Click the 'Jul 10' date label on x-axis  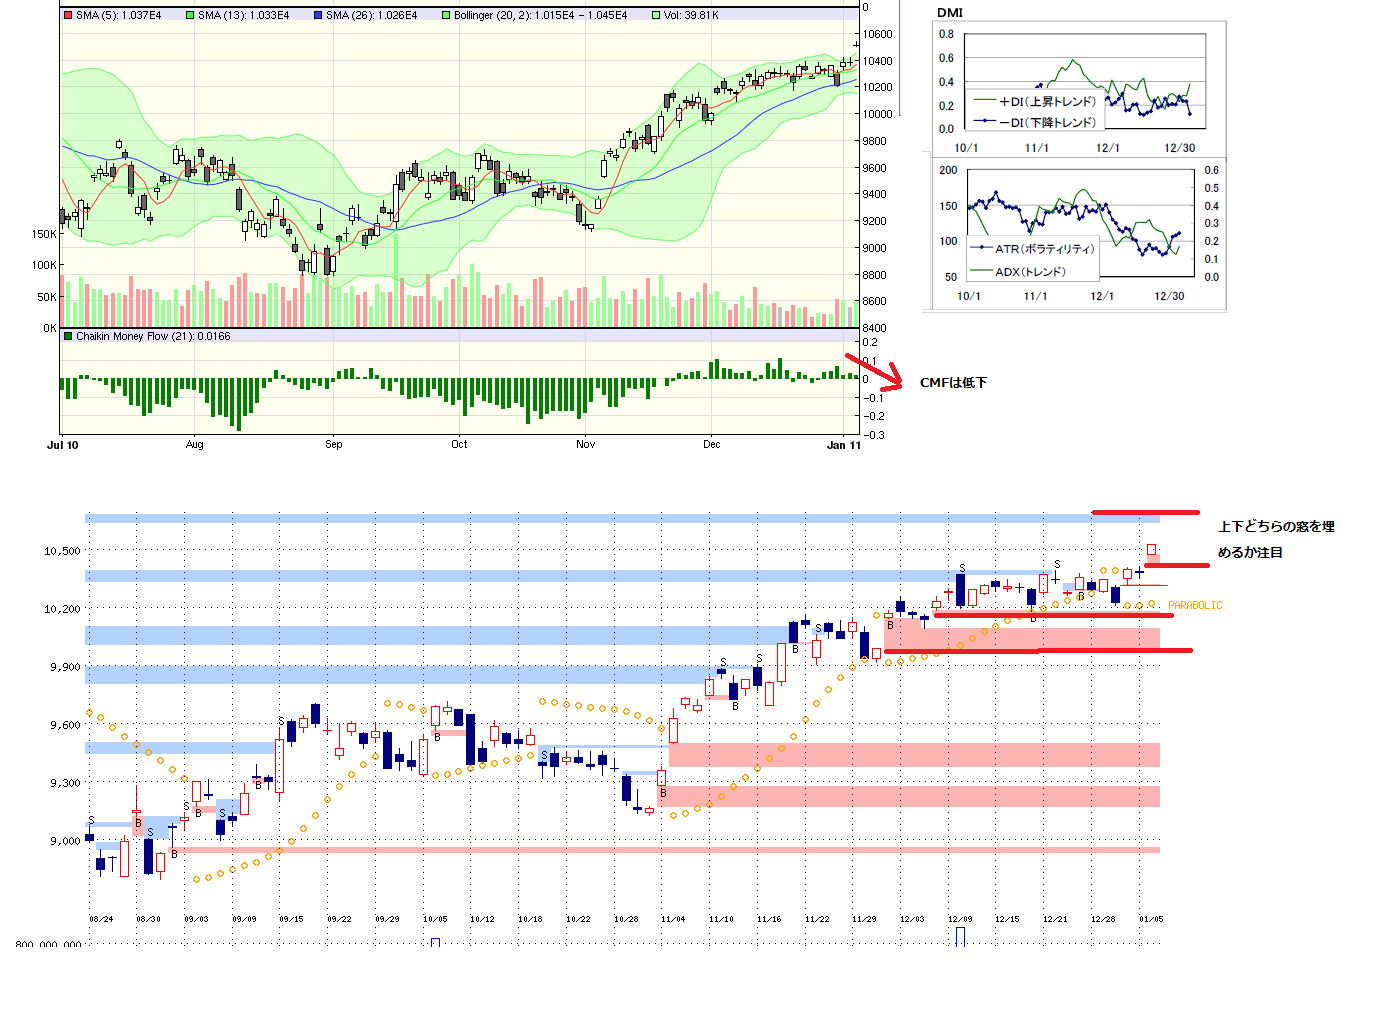pyautogui.click(x=63, y=445)
